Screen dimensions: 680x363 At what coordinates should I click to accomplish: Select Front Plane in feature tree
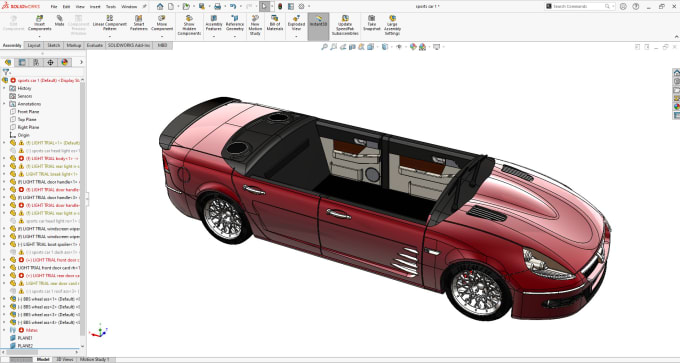pyautogui.click(x=28, y=111)
